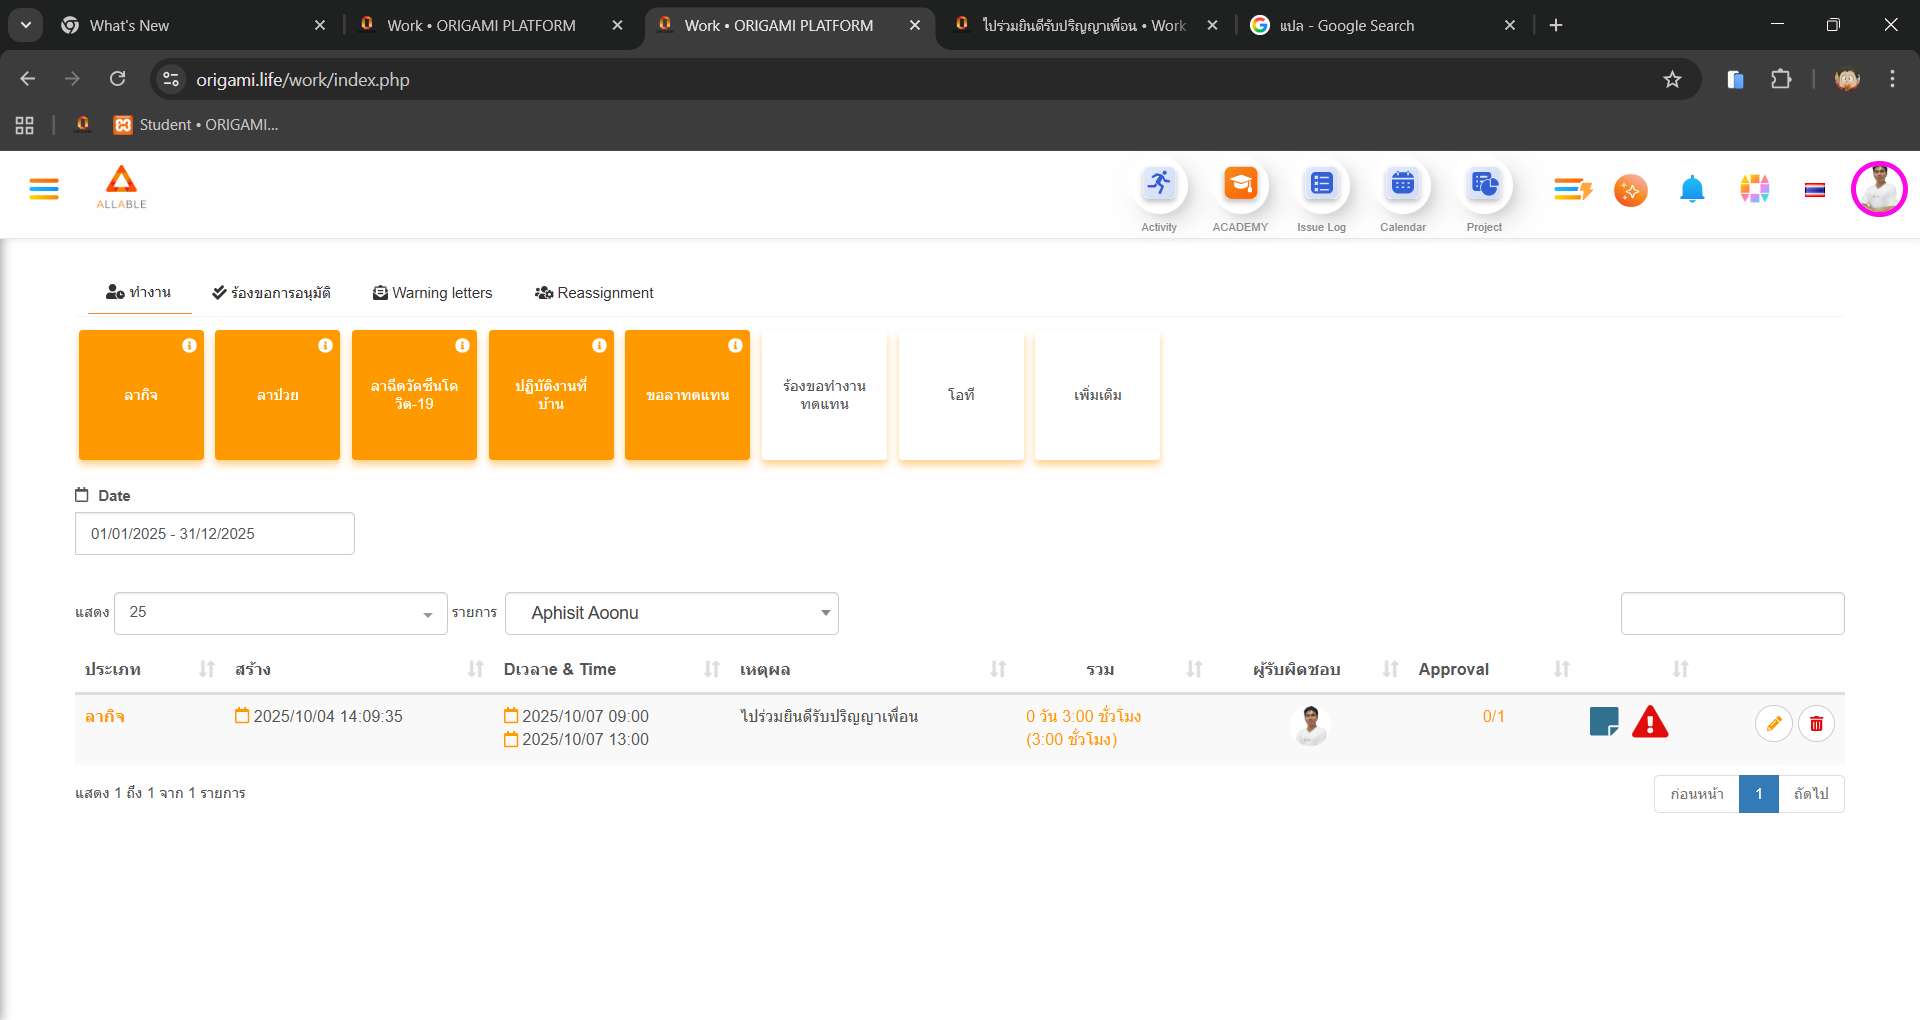Delete the leave record with trash icon

(1816, 724)
